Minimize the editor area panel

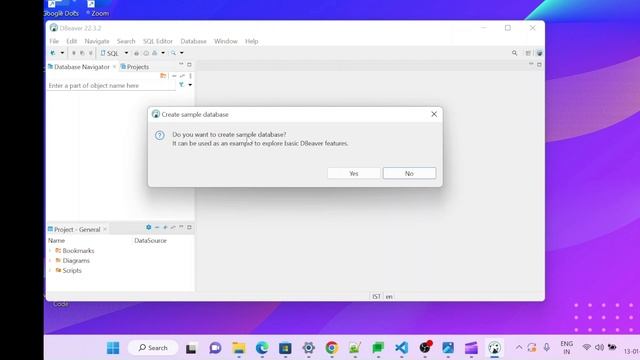click(531, 64)
